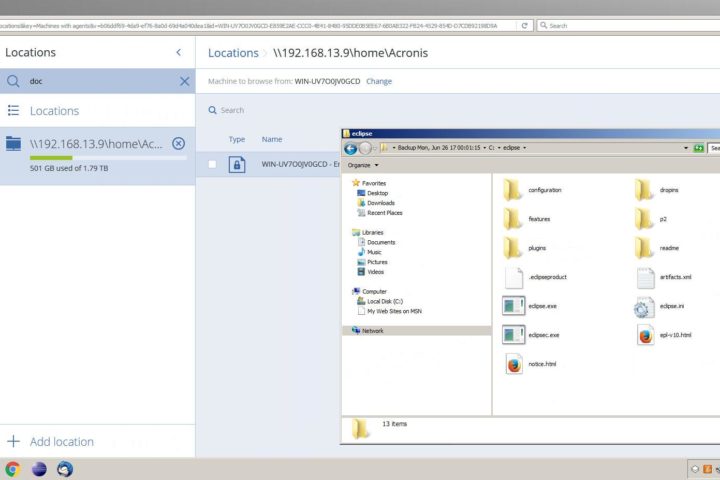
Task: Reload the page in the browser address bar
Action: [x=524, y=26]
